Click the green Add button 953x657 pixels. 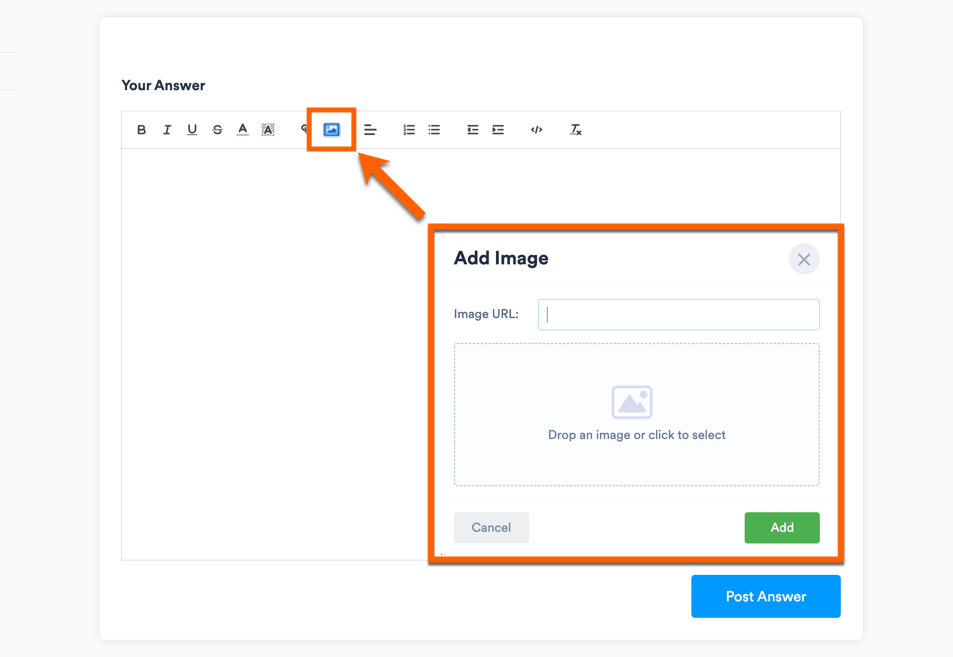[782, 528]
